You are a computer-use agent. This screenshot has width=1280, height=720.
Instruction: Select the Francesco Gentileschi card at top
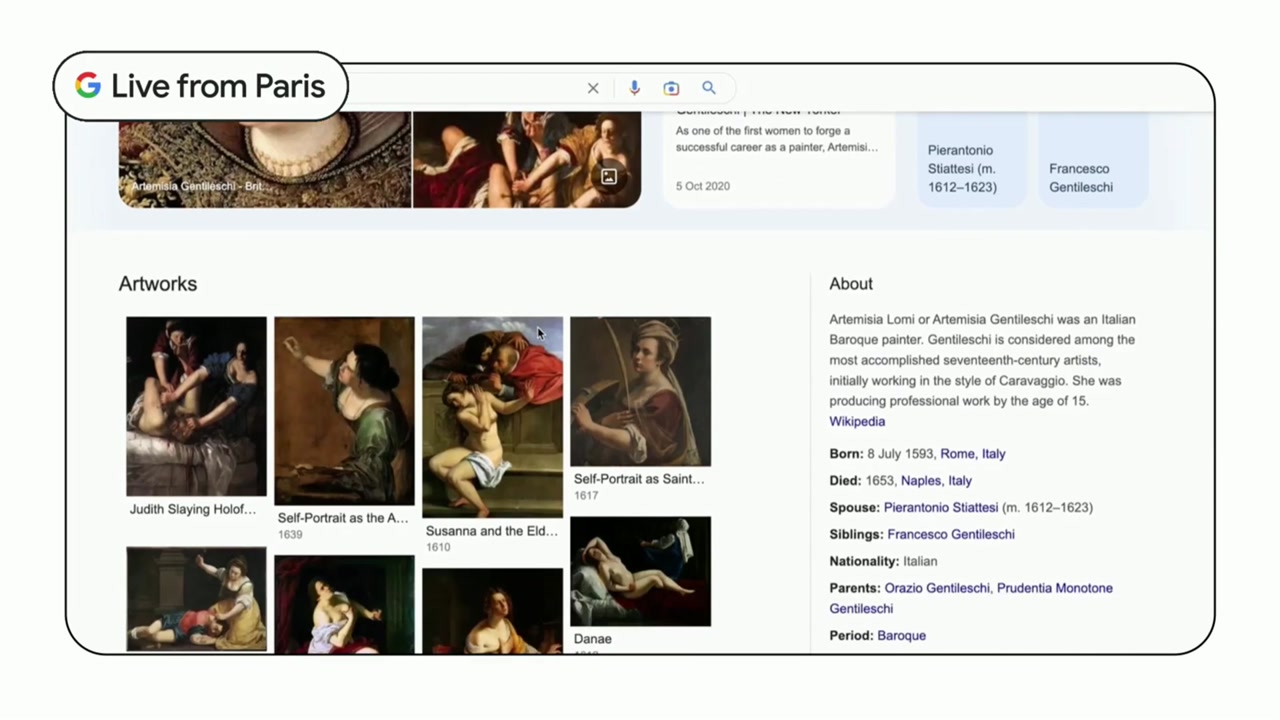(x=1093, y=160)
